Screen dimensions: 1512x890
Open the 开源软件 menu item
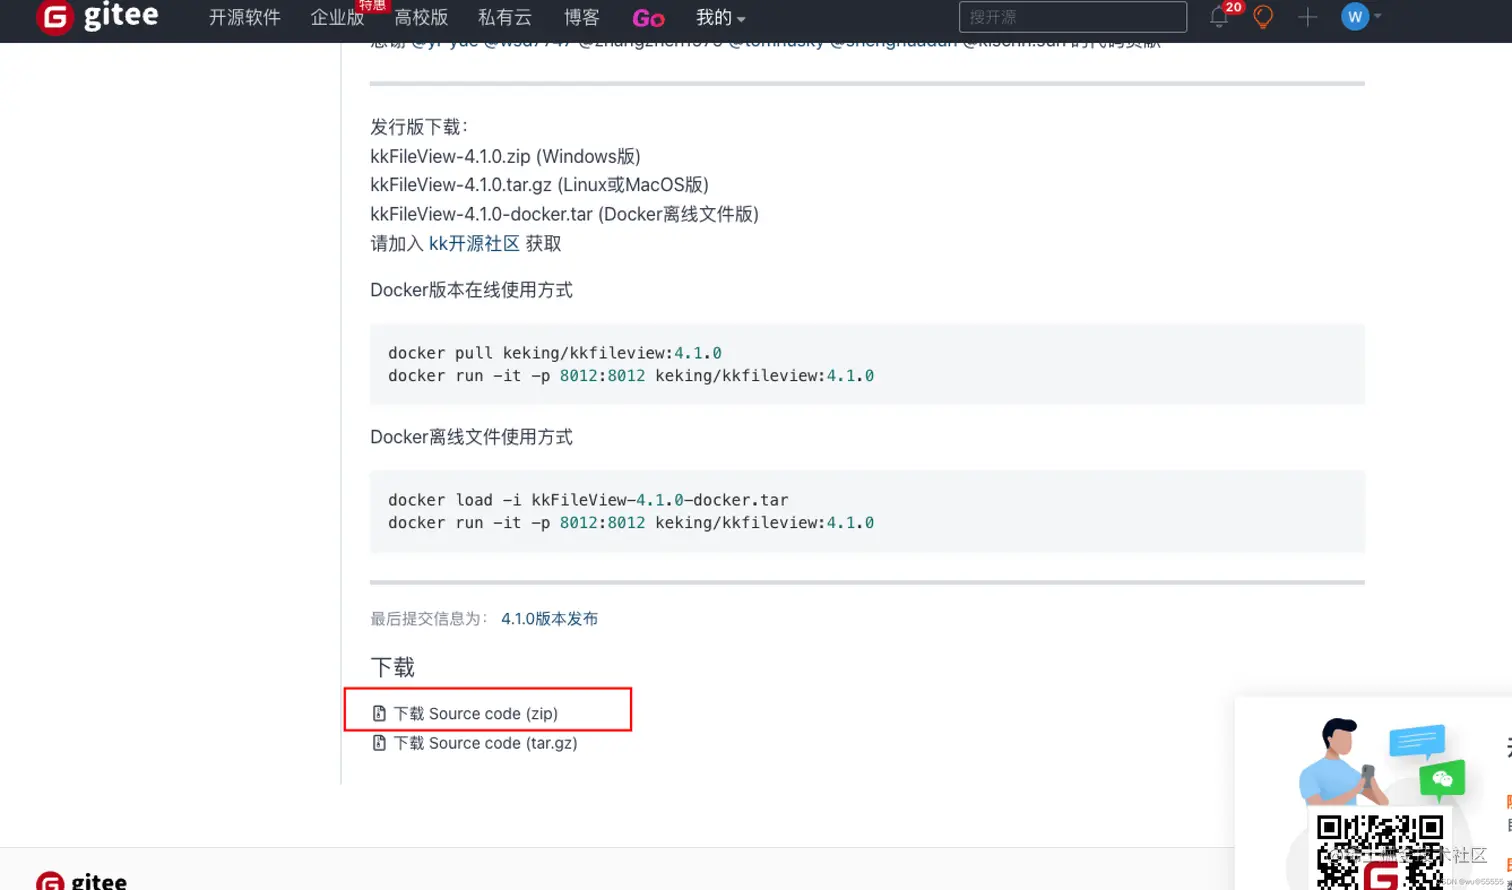245,18
